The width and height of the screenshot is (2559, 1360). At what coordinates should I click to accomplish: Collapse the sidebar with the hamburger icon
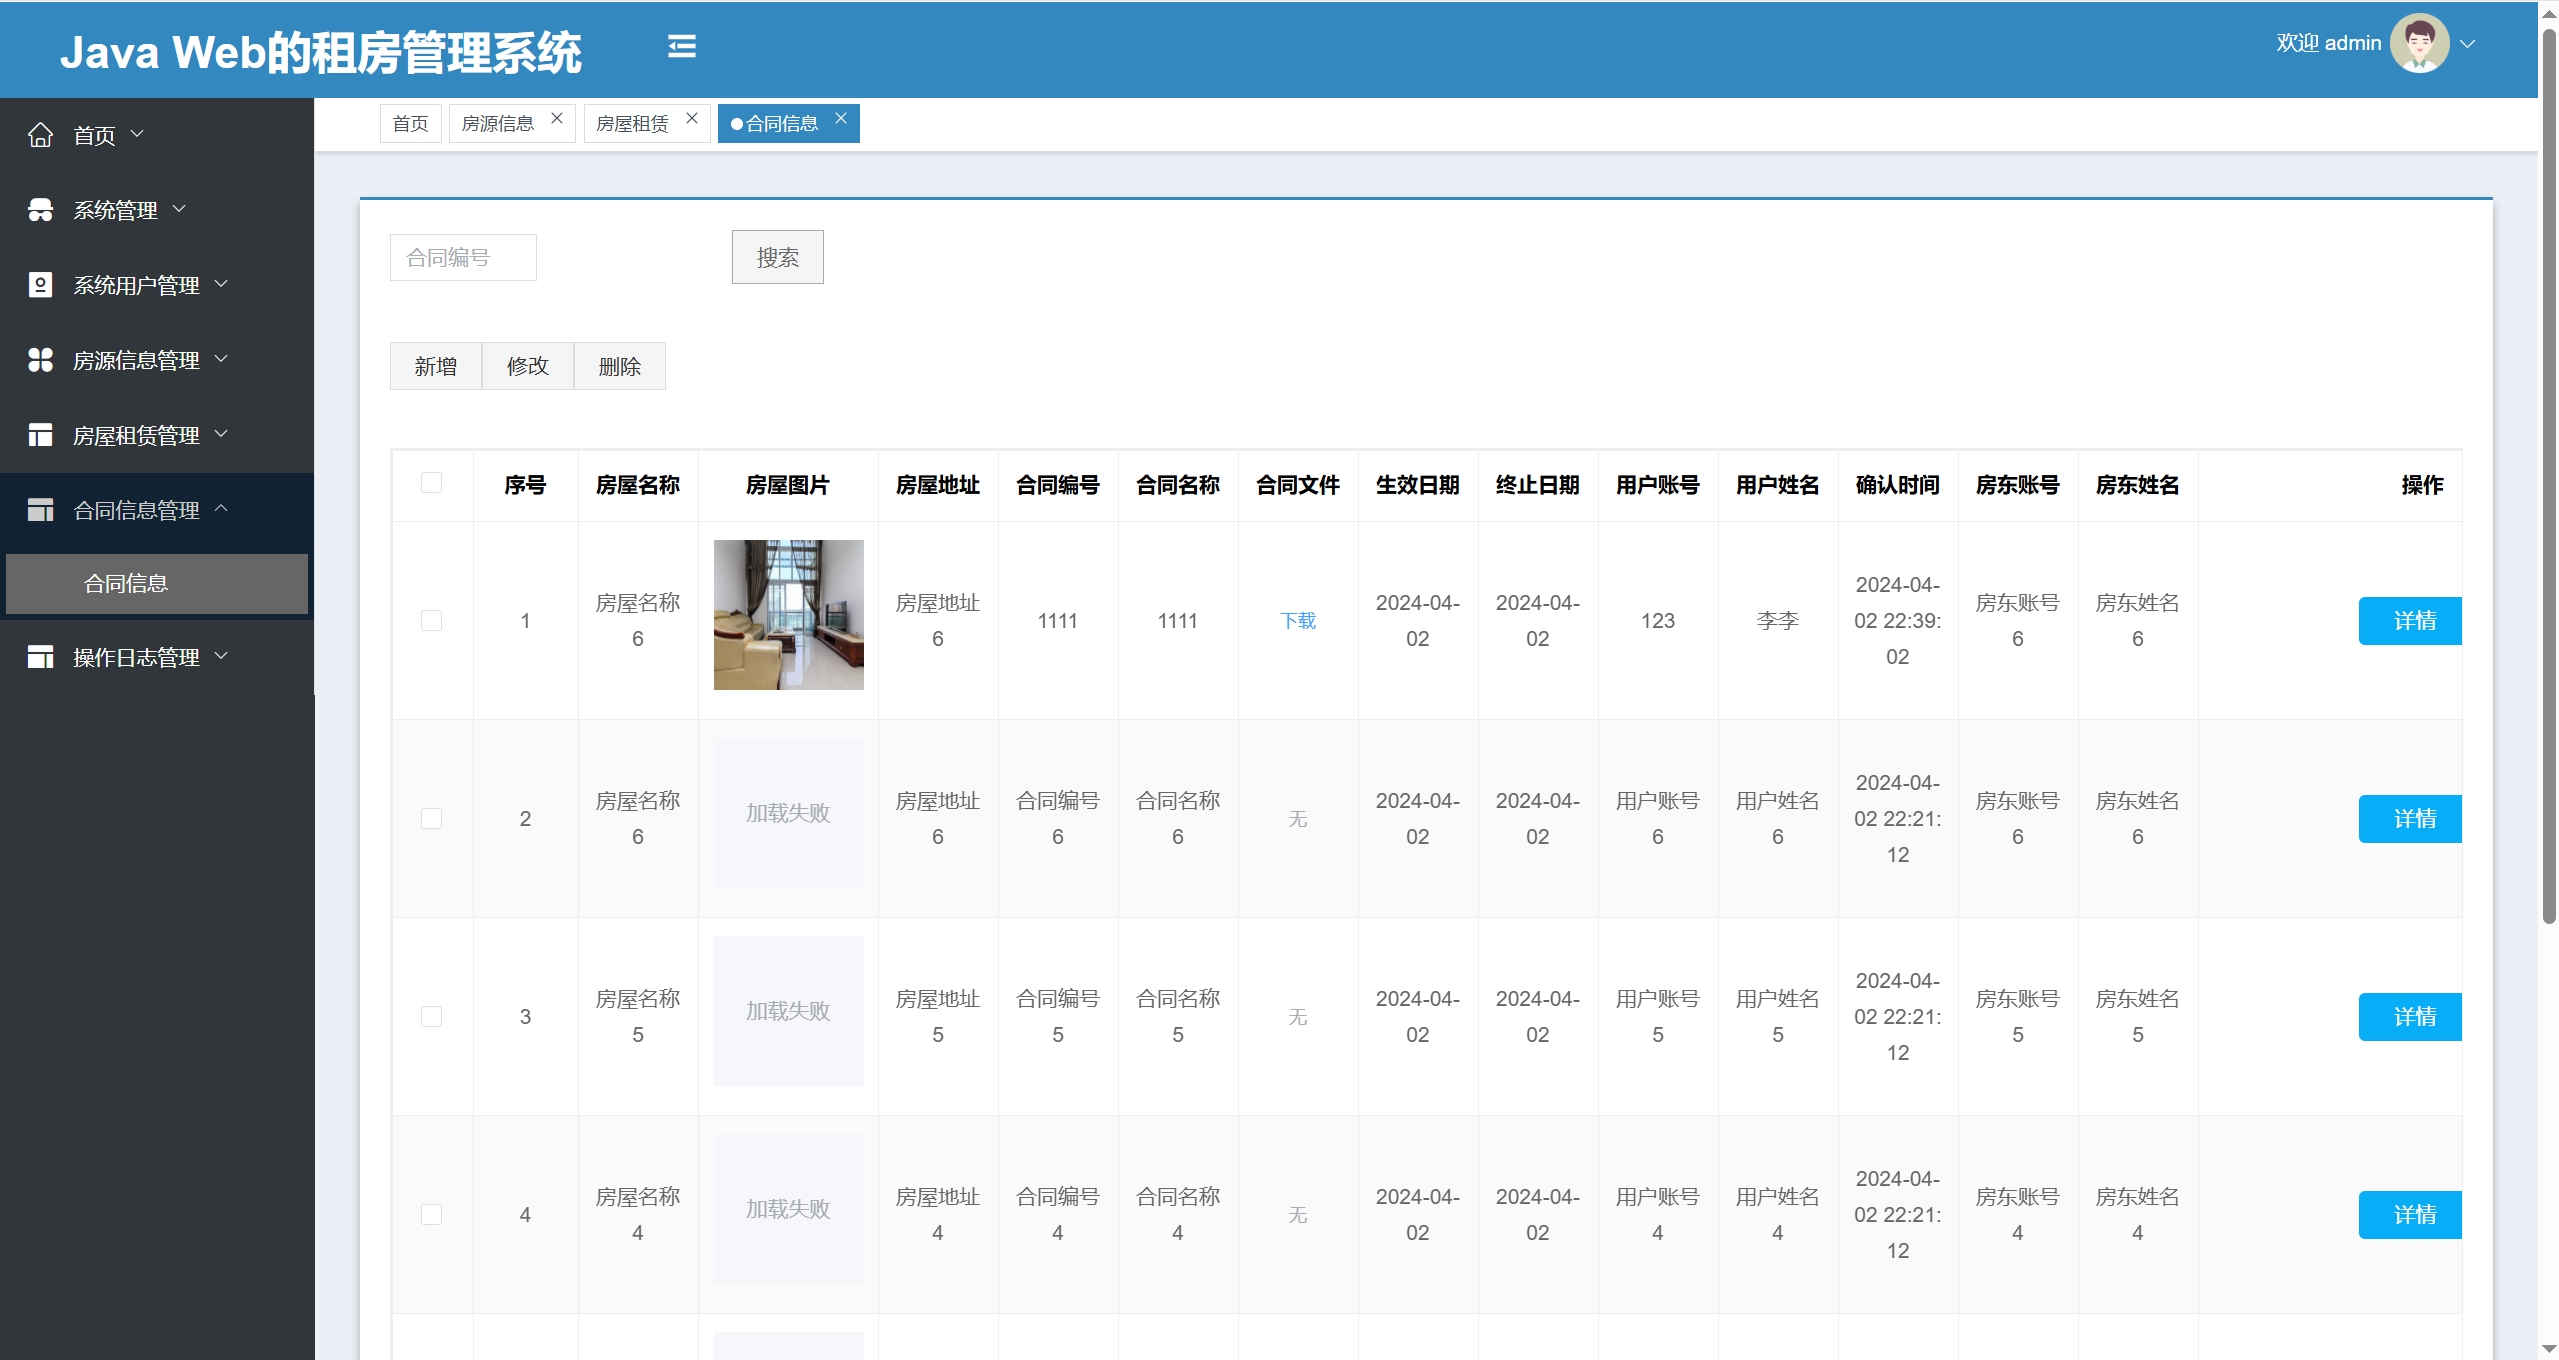click(681, 46)
